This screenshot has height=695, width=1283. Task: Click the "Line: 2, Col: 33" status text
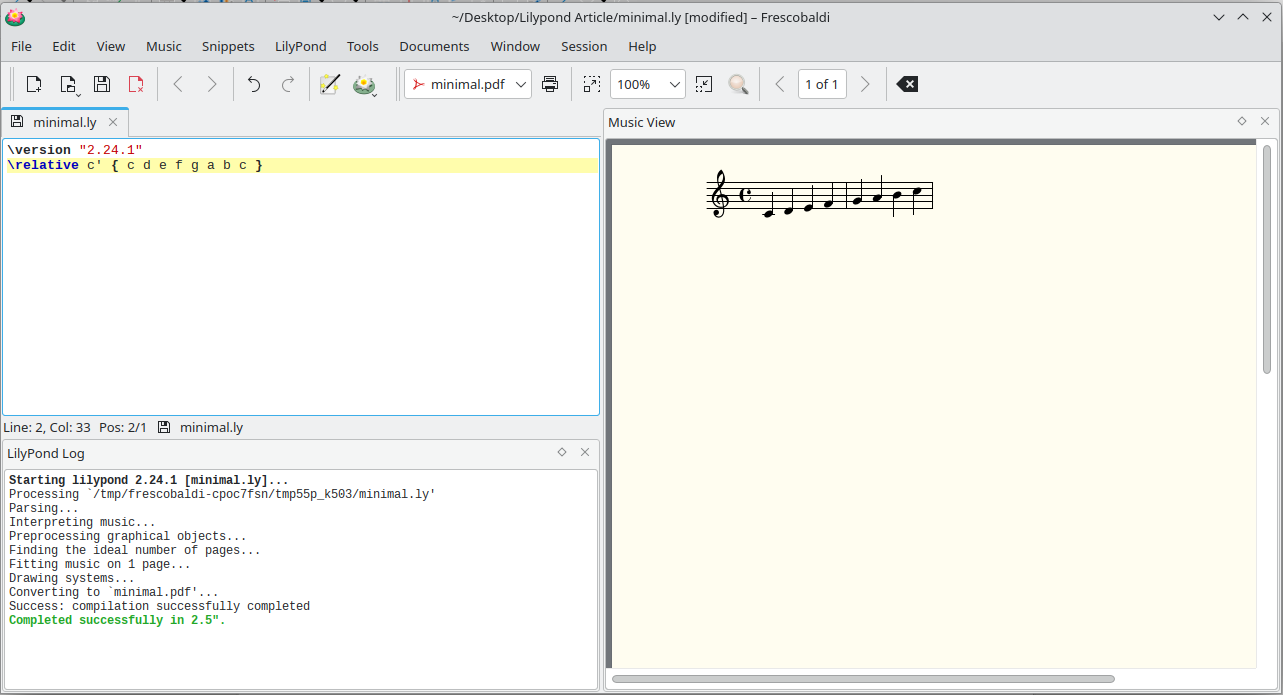(47, 427)
